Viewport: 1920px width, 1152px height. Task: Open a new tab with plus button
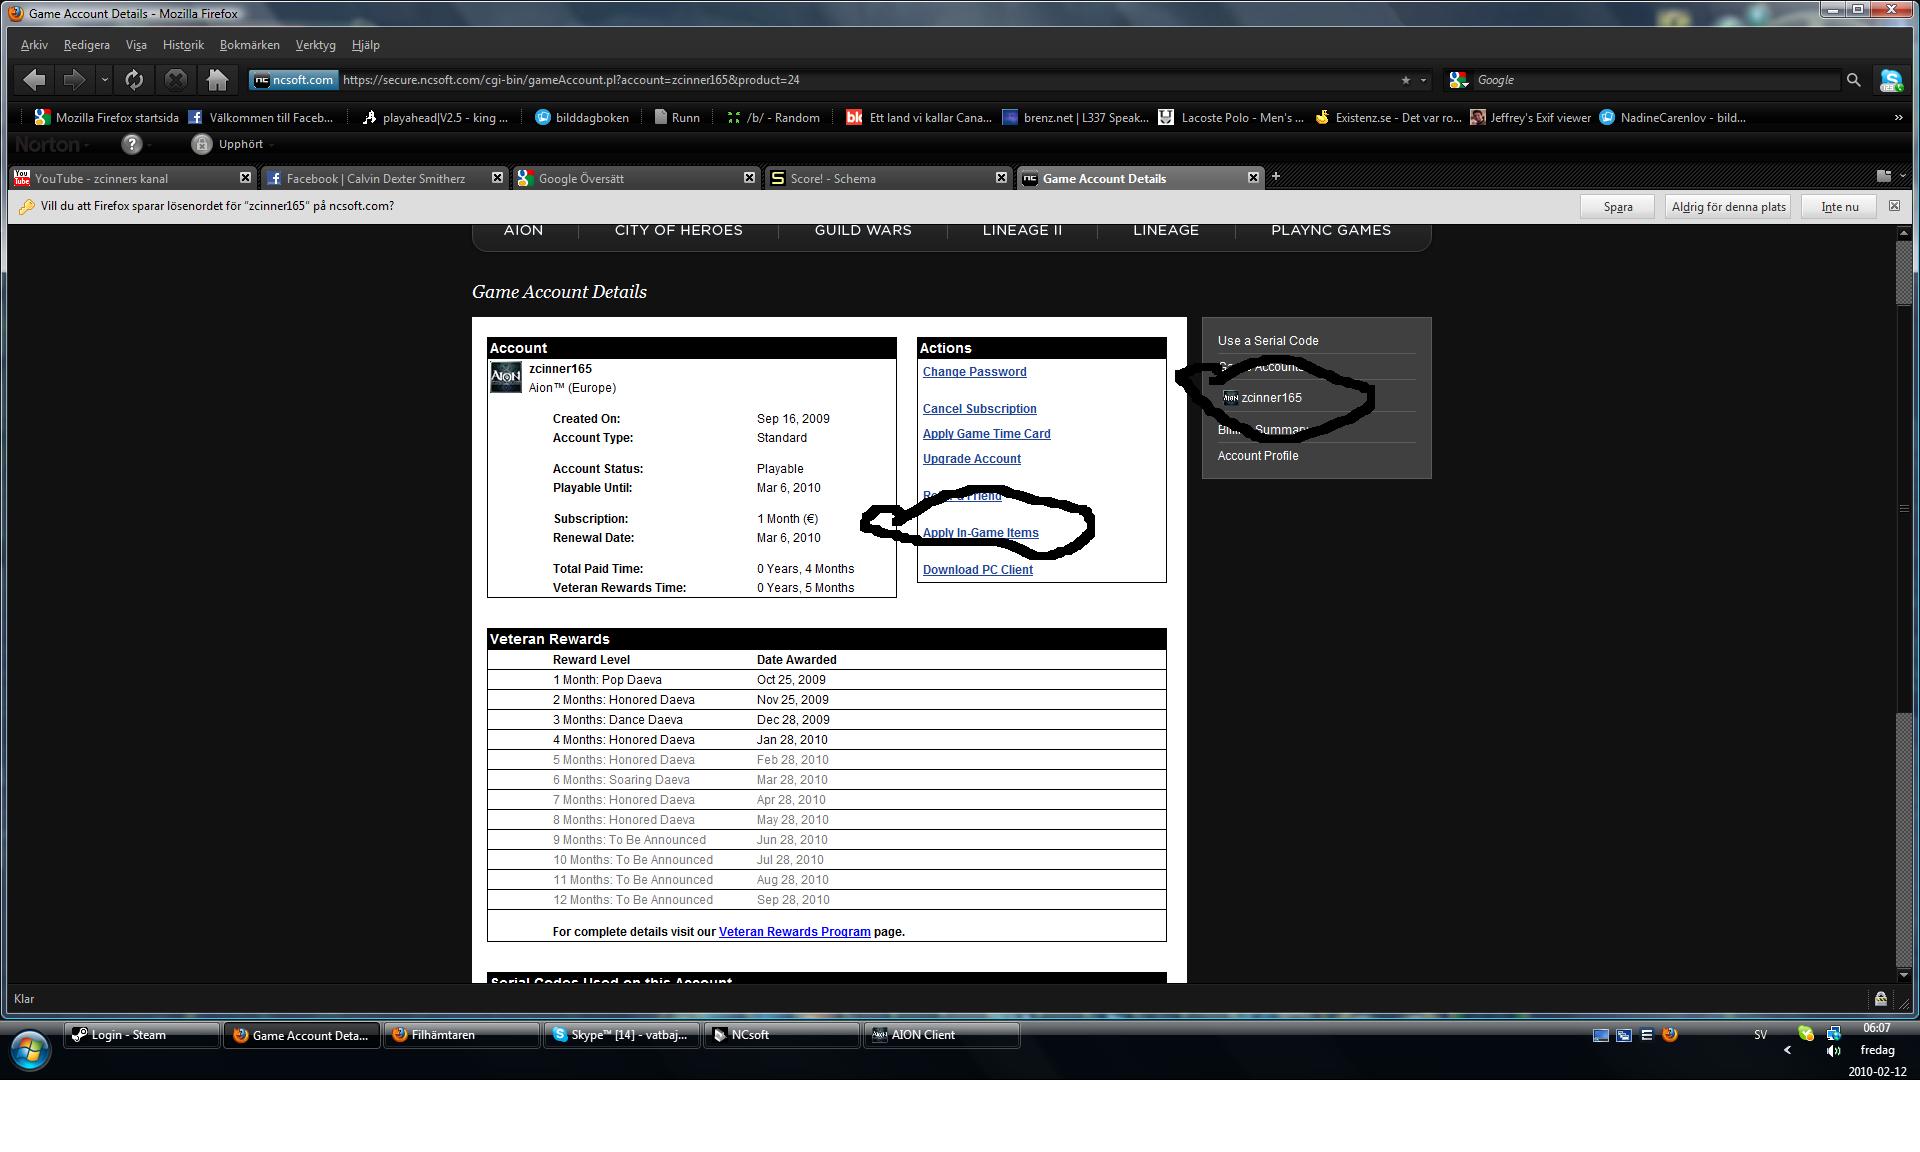coord(1275,177)
